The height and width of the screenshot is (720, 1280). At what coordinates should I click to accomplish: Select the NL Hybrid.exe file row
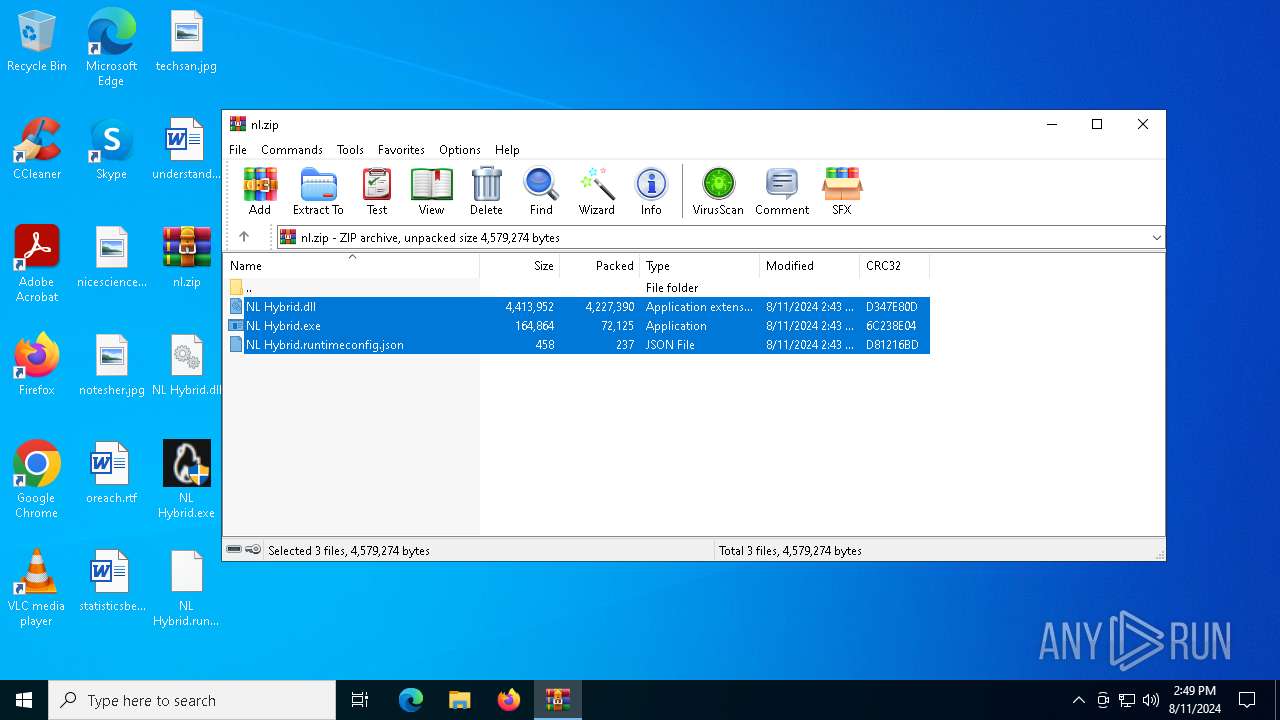(579, 326)
